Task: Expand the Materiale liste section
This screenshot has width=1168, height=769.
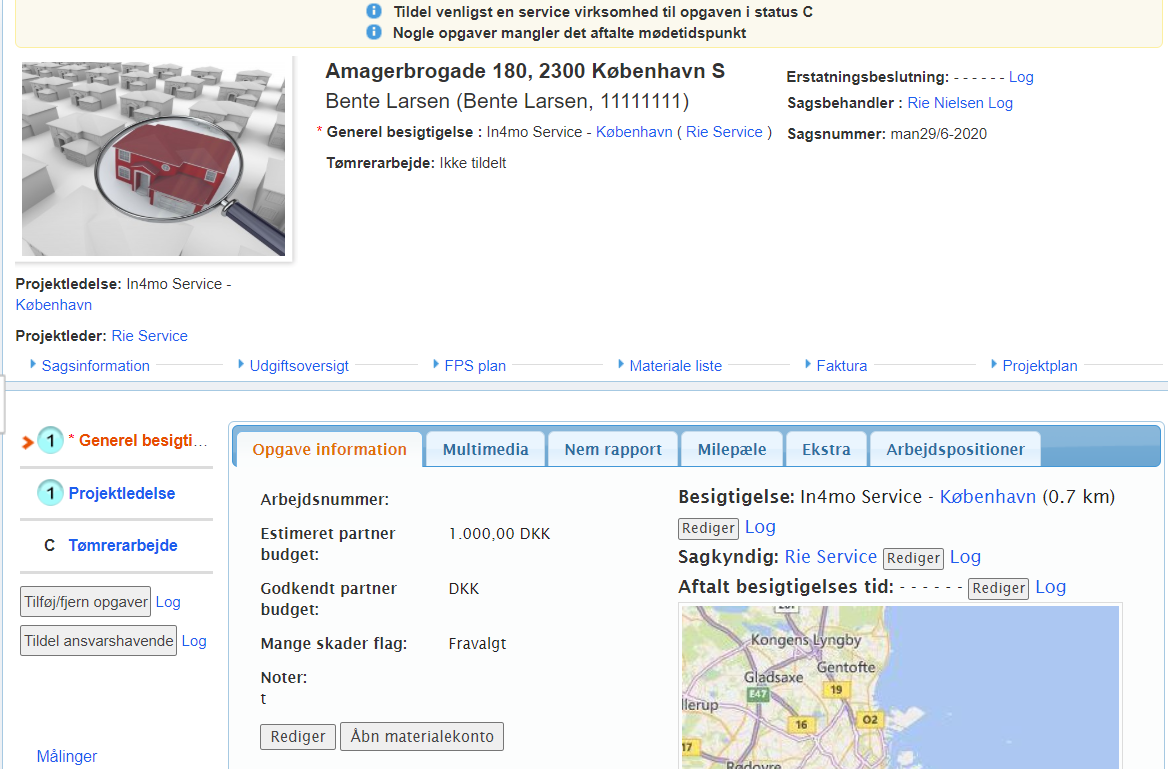Action: click(675, 366)
